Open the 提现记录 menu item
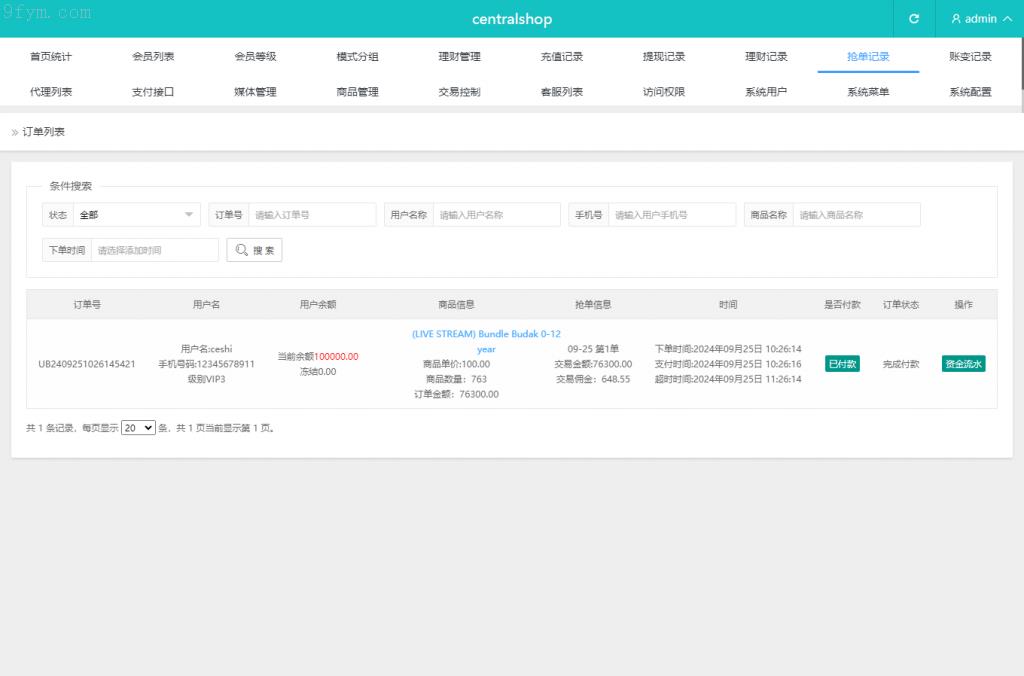Screen dimensions: 1024x676 (x=664, y=57)
